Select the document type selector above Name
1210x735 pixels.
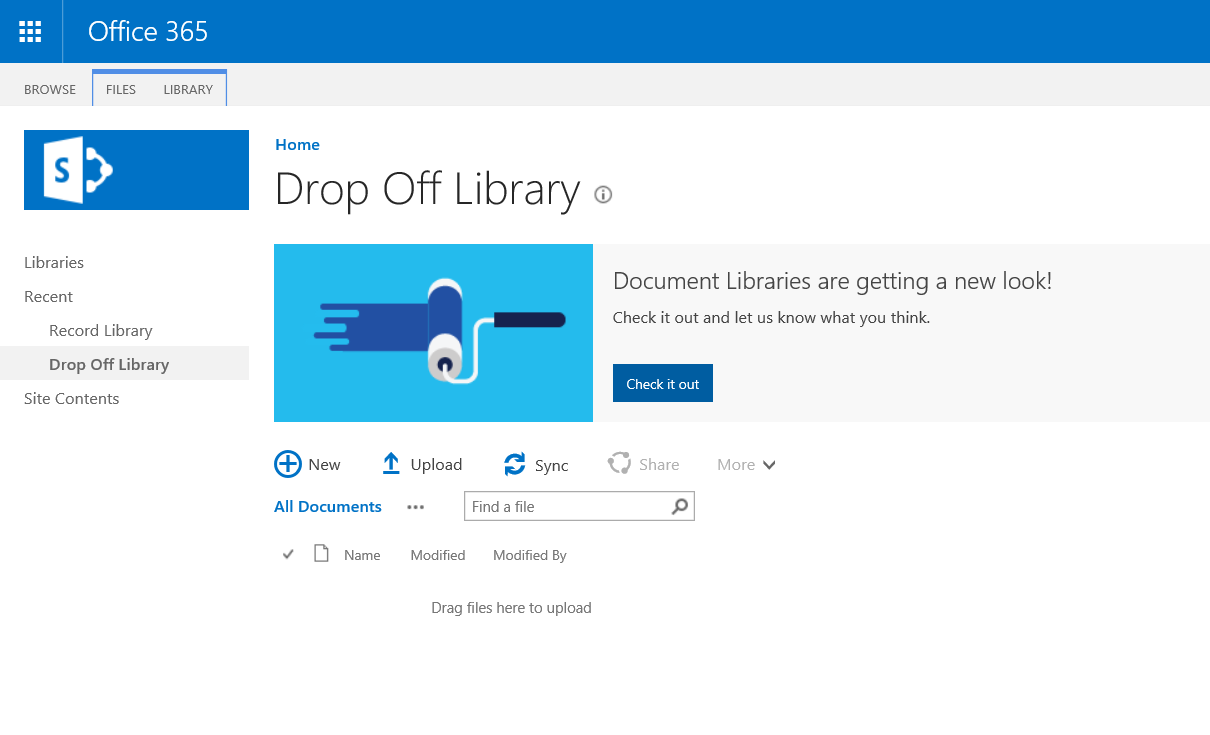[x=321, y=553]
